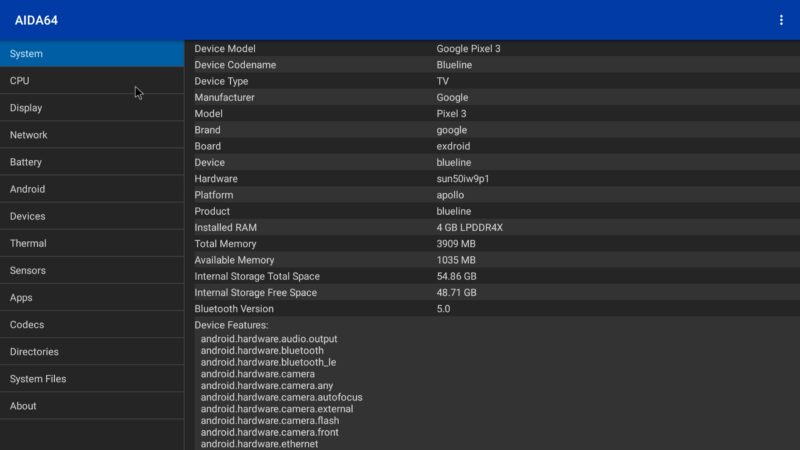Select the Manufacturer row label
This screenshot has height=450, width=800.
[224, 97]
